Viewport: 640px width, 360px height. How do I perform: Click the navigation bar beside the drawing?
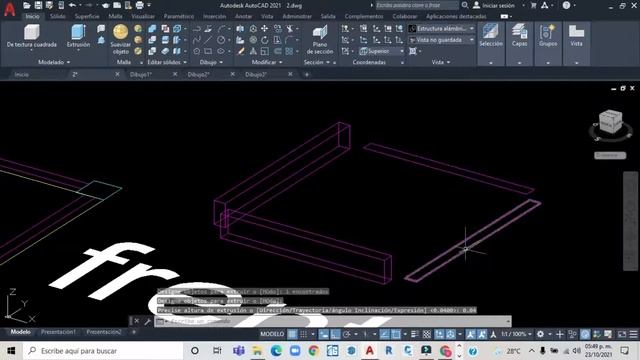(630, 220)
